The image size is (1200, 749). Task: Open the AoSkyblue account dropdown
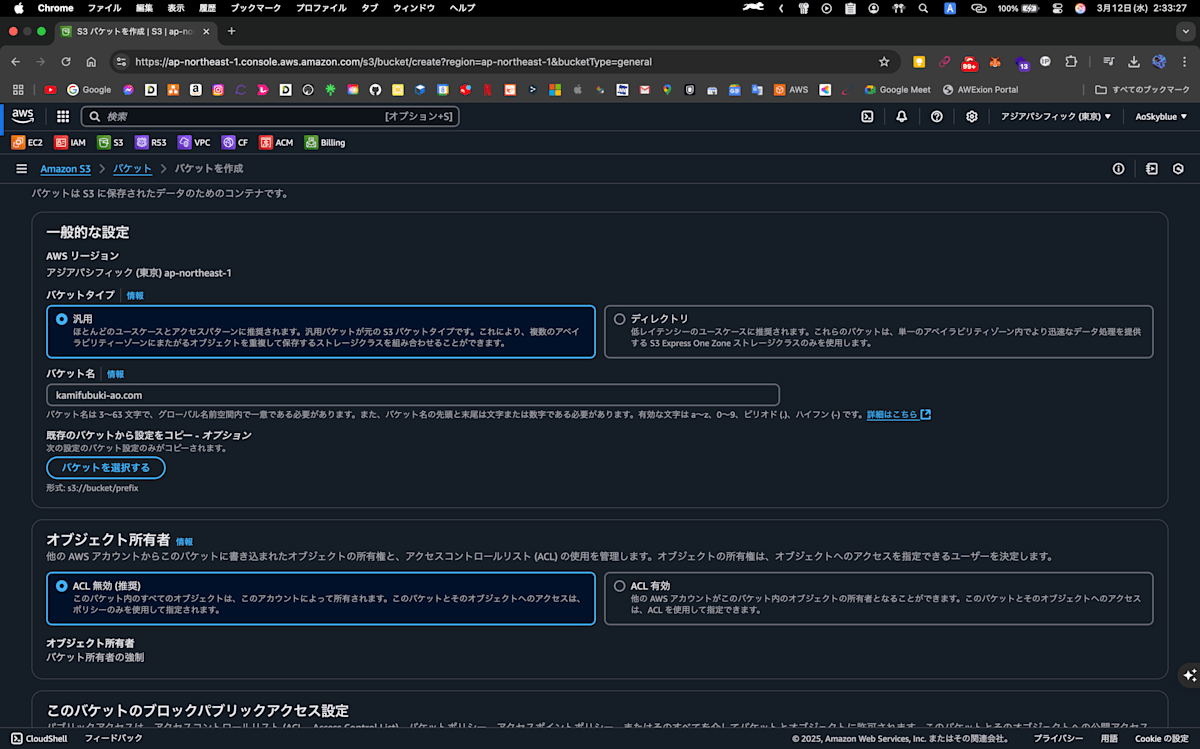[1161, 116]
